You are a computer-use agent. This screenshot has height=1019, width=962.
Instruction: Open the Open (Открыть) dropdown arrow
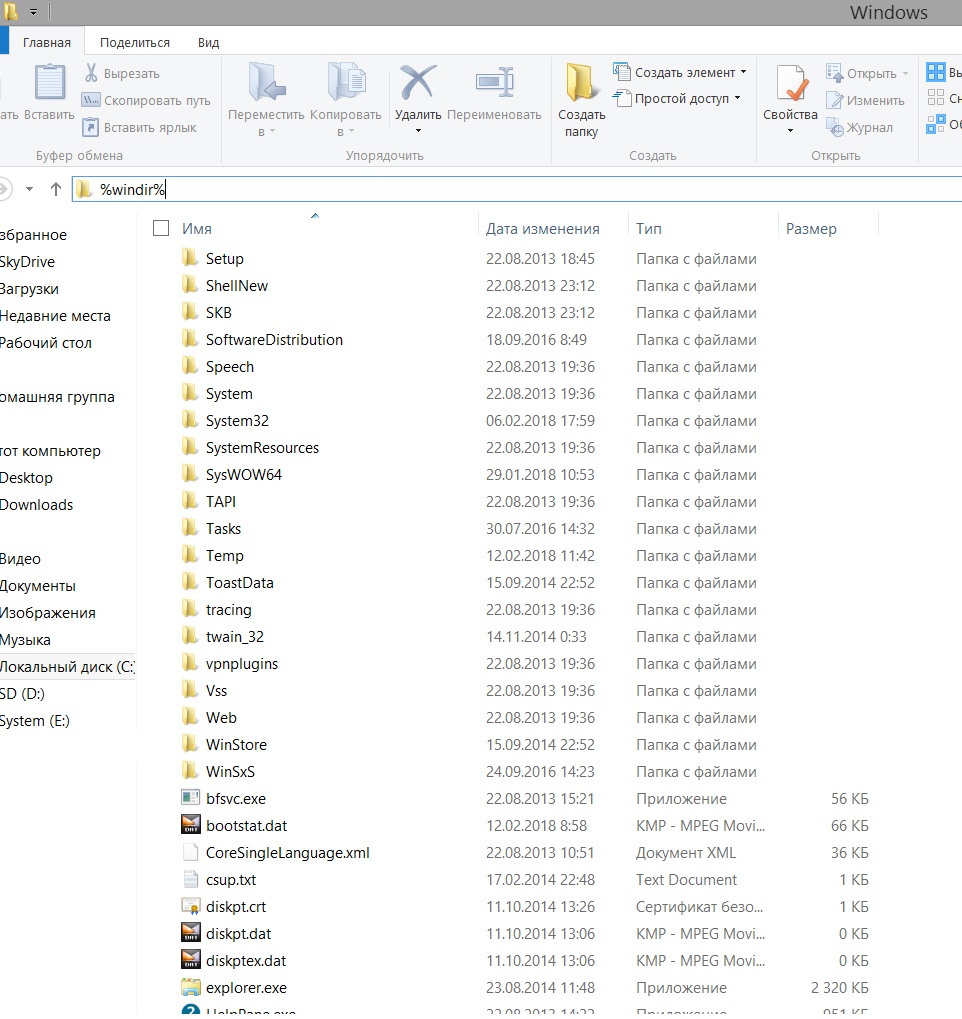(x=905, y=73)
